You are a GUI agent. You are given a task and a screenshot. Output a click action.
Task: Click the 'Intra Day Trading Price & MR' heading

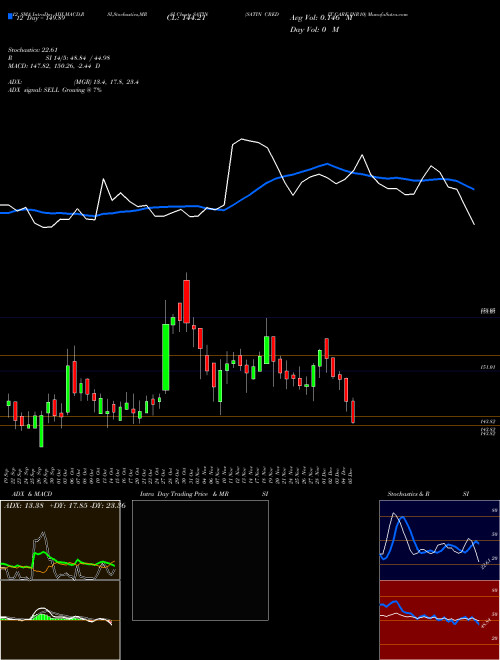[x=184, y=494]
